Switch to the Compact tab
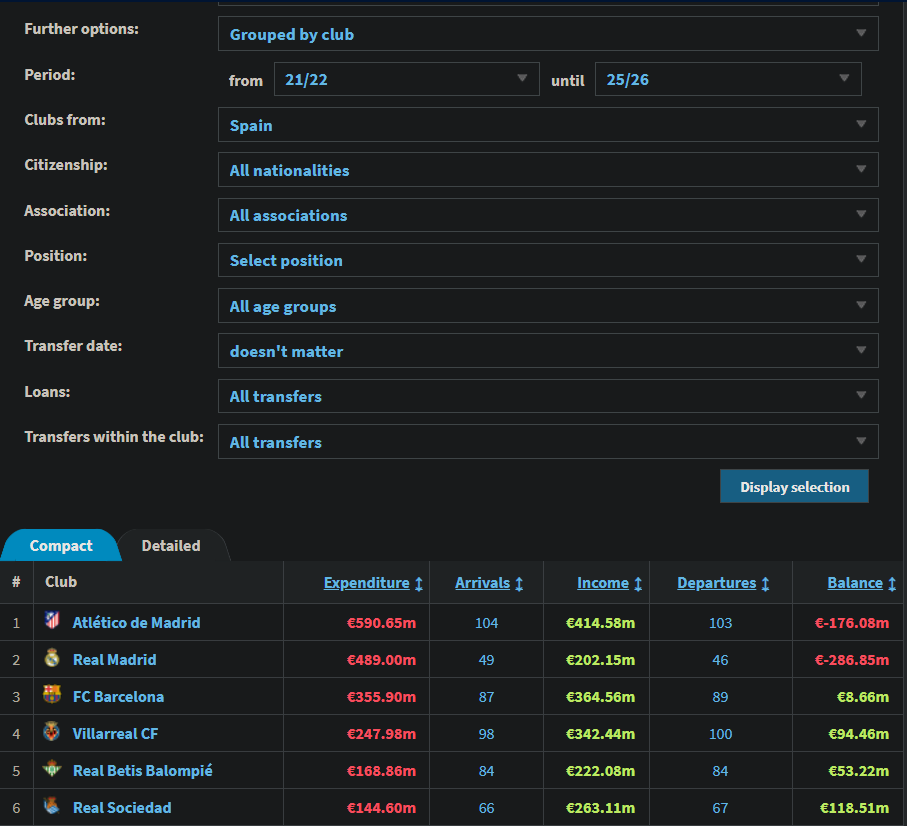Viewport: 907px width, 826px height. click(61, 545)
